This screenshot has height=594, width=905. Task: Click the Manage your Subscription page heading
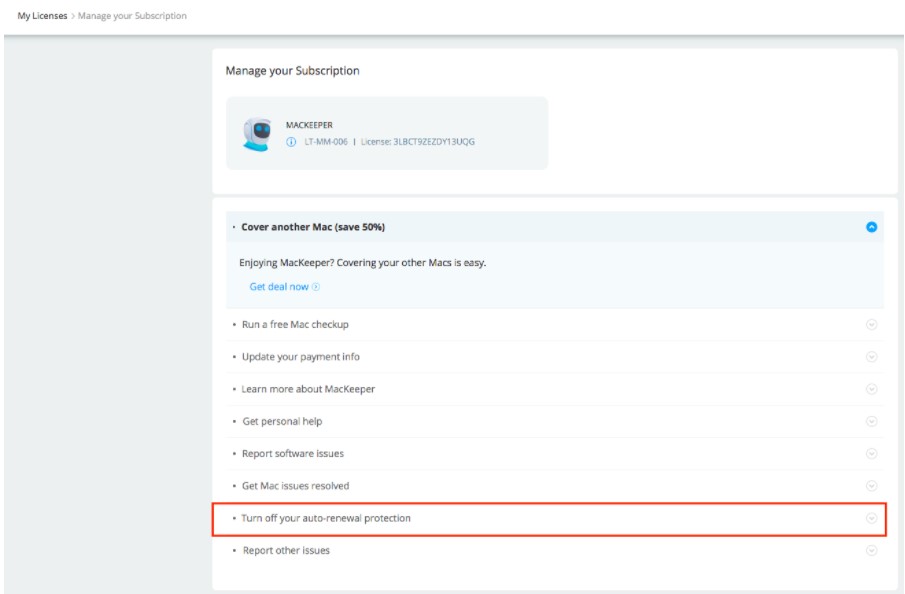(x=293, y=70)
